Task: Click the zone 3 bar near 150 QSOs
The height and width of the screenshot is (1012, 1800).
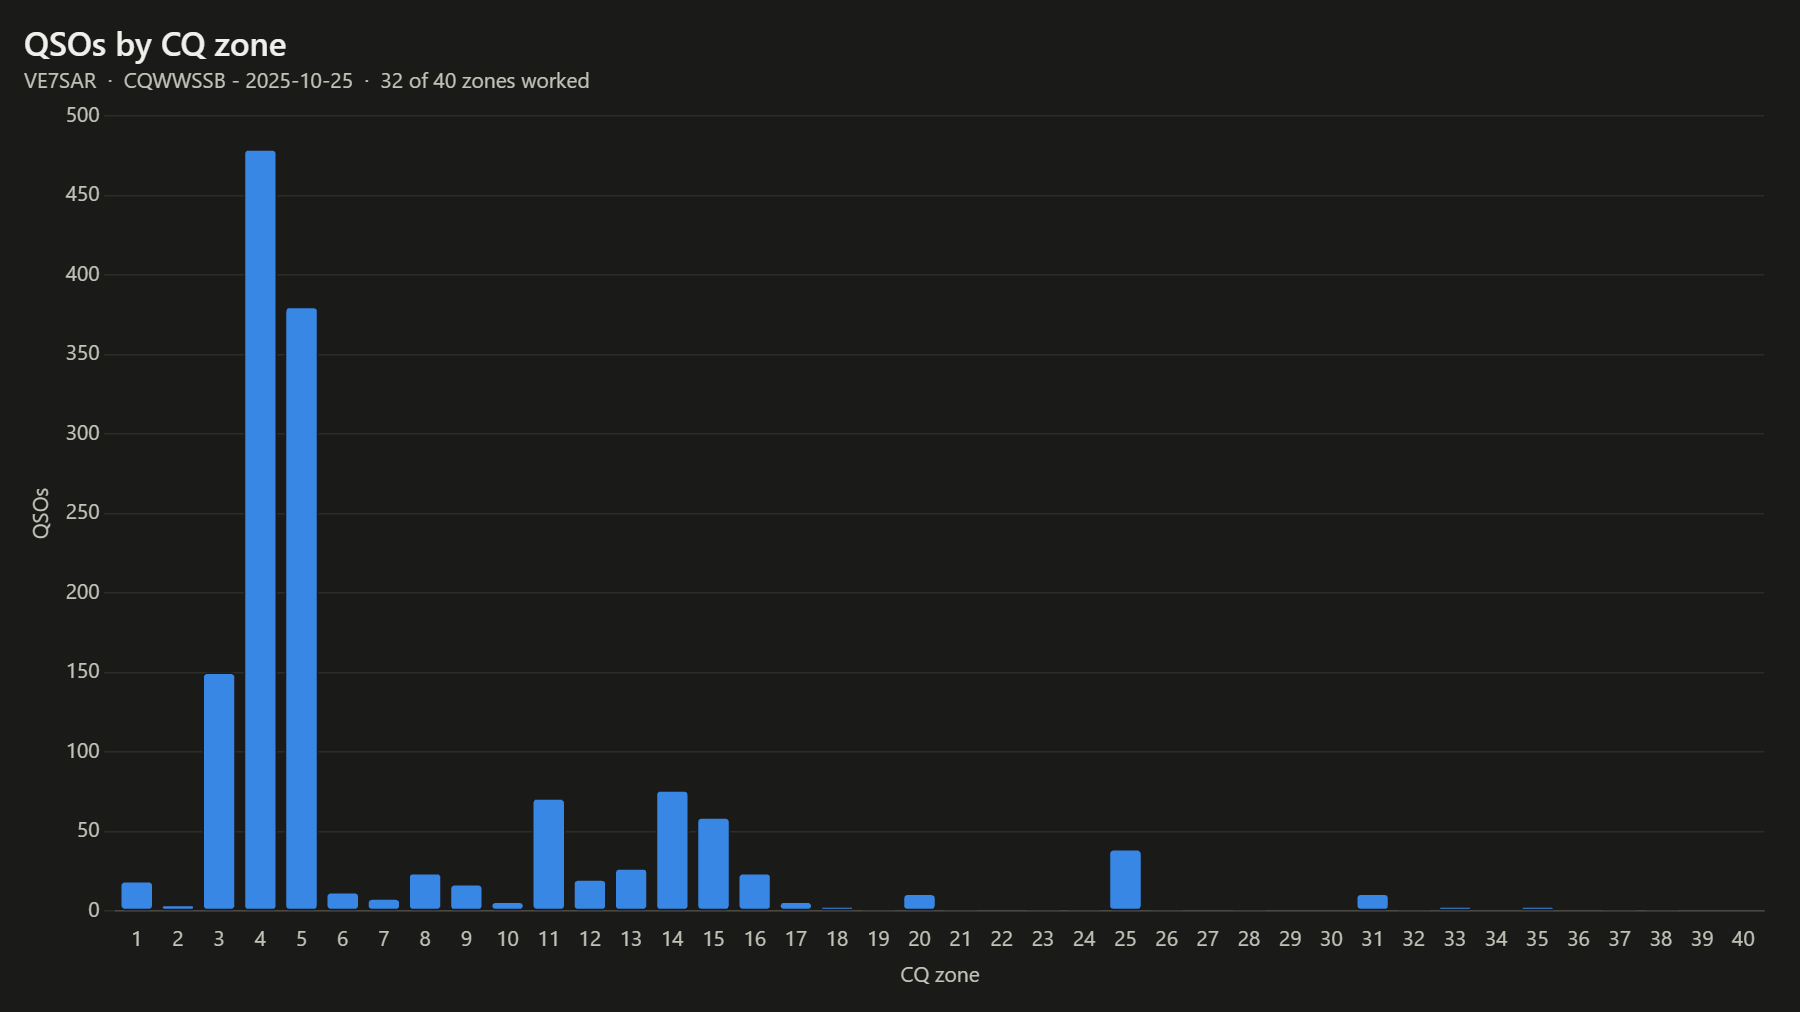Action: point(219,791)
